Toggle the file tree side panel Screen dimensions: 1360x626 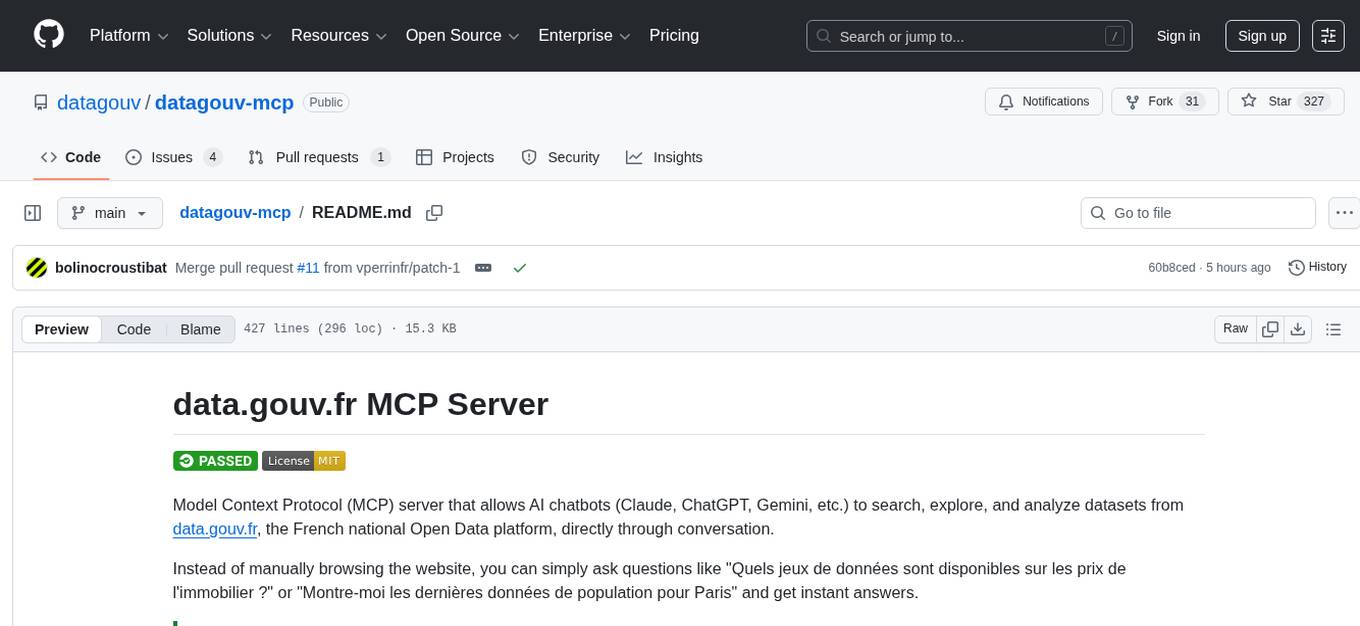[x=33, y=212]
